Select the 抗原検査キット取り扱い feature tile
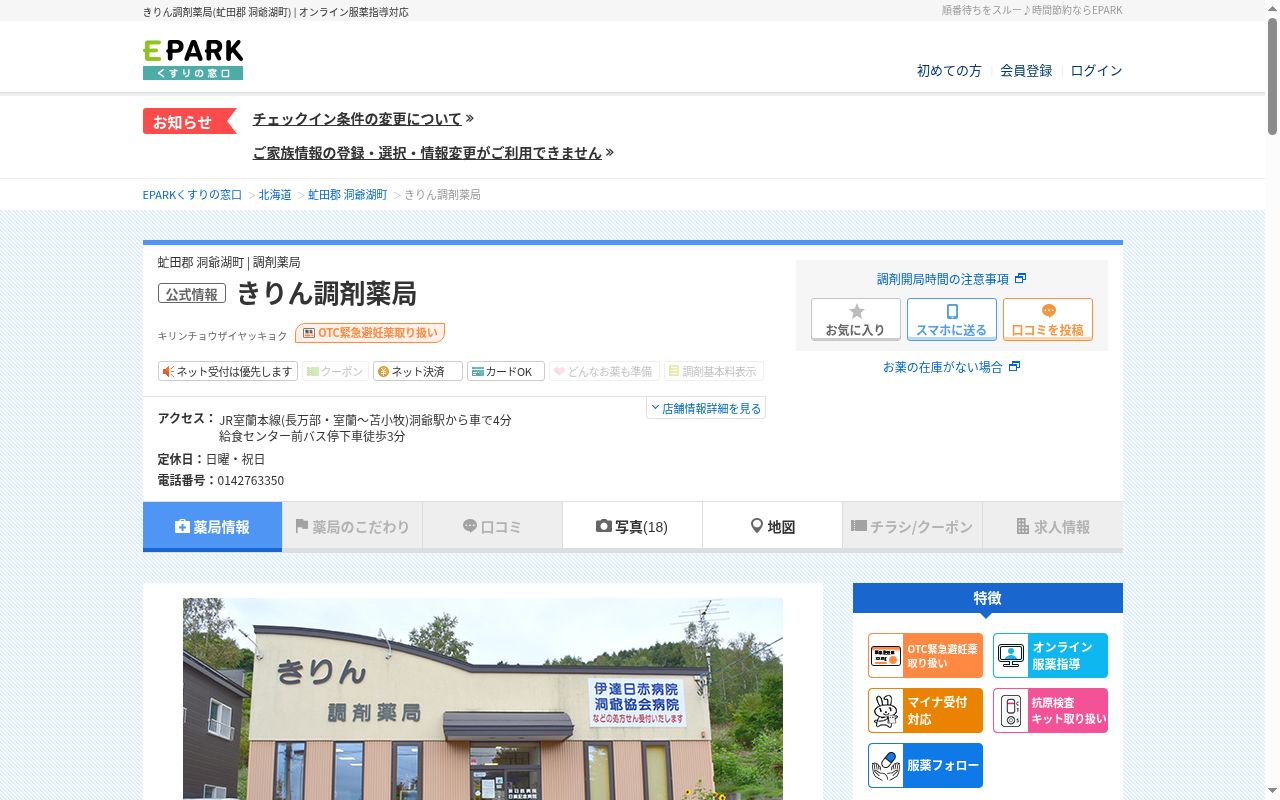Image resolution: width=1280 pixels, height=800 pixels. (x=1050, y=711)
